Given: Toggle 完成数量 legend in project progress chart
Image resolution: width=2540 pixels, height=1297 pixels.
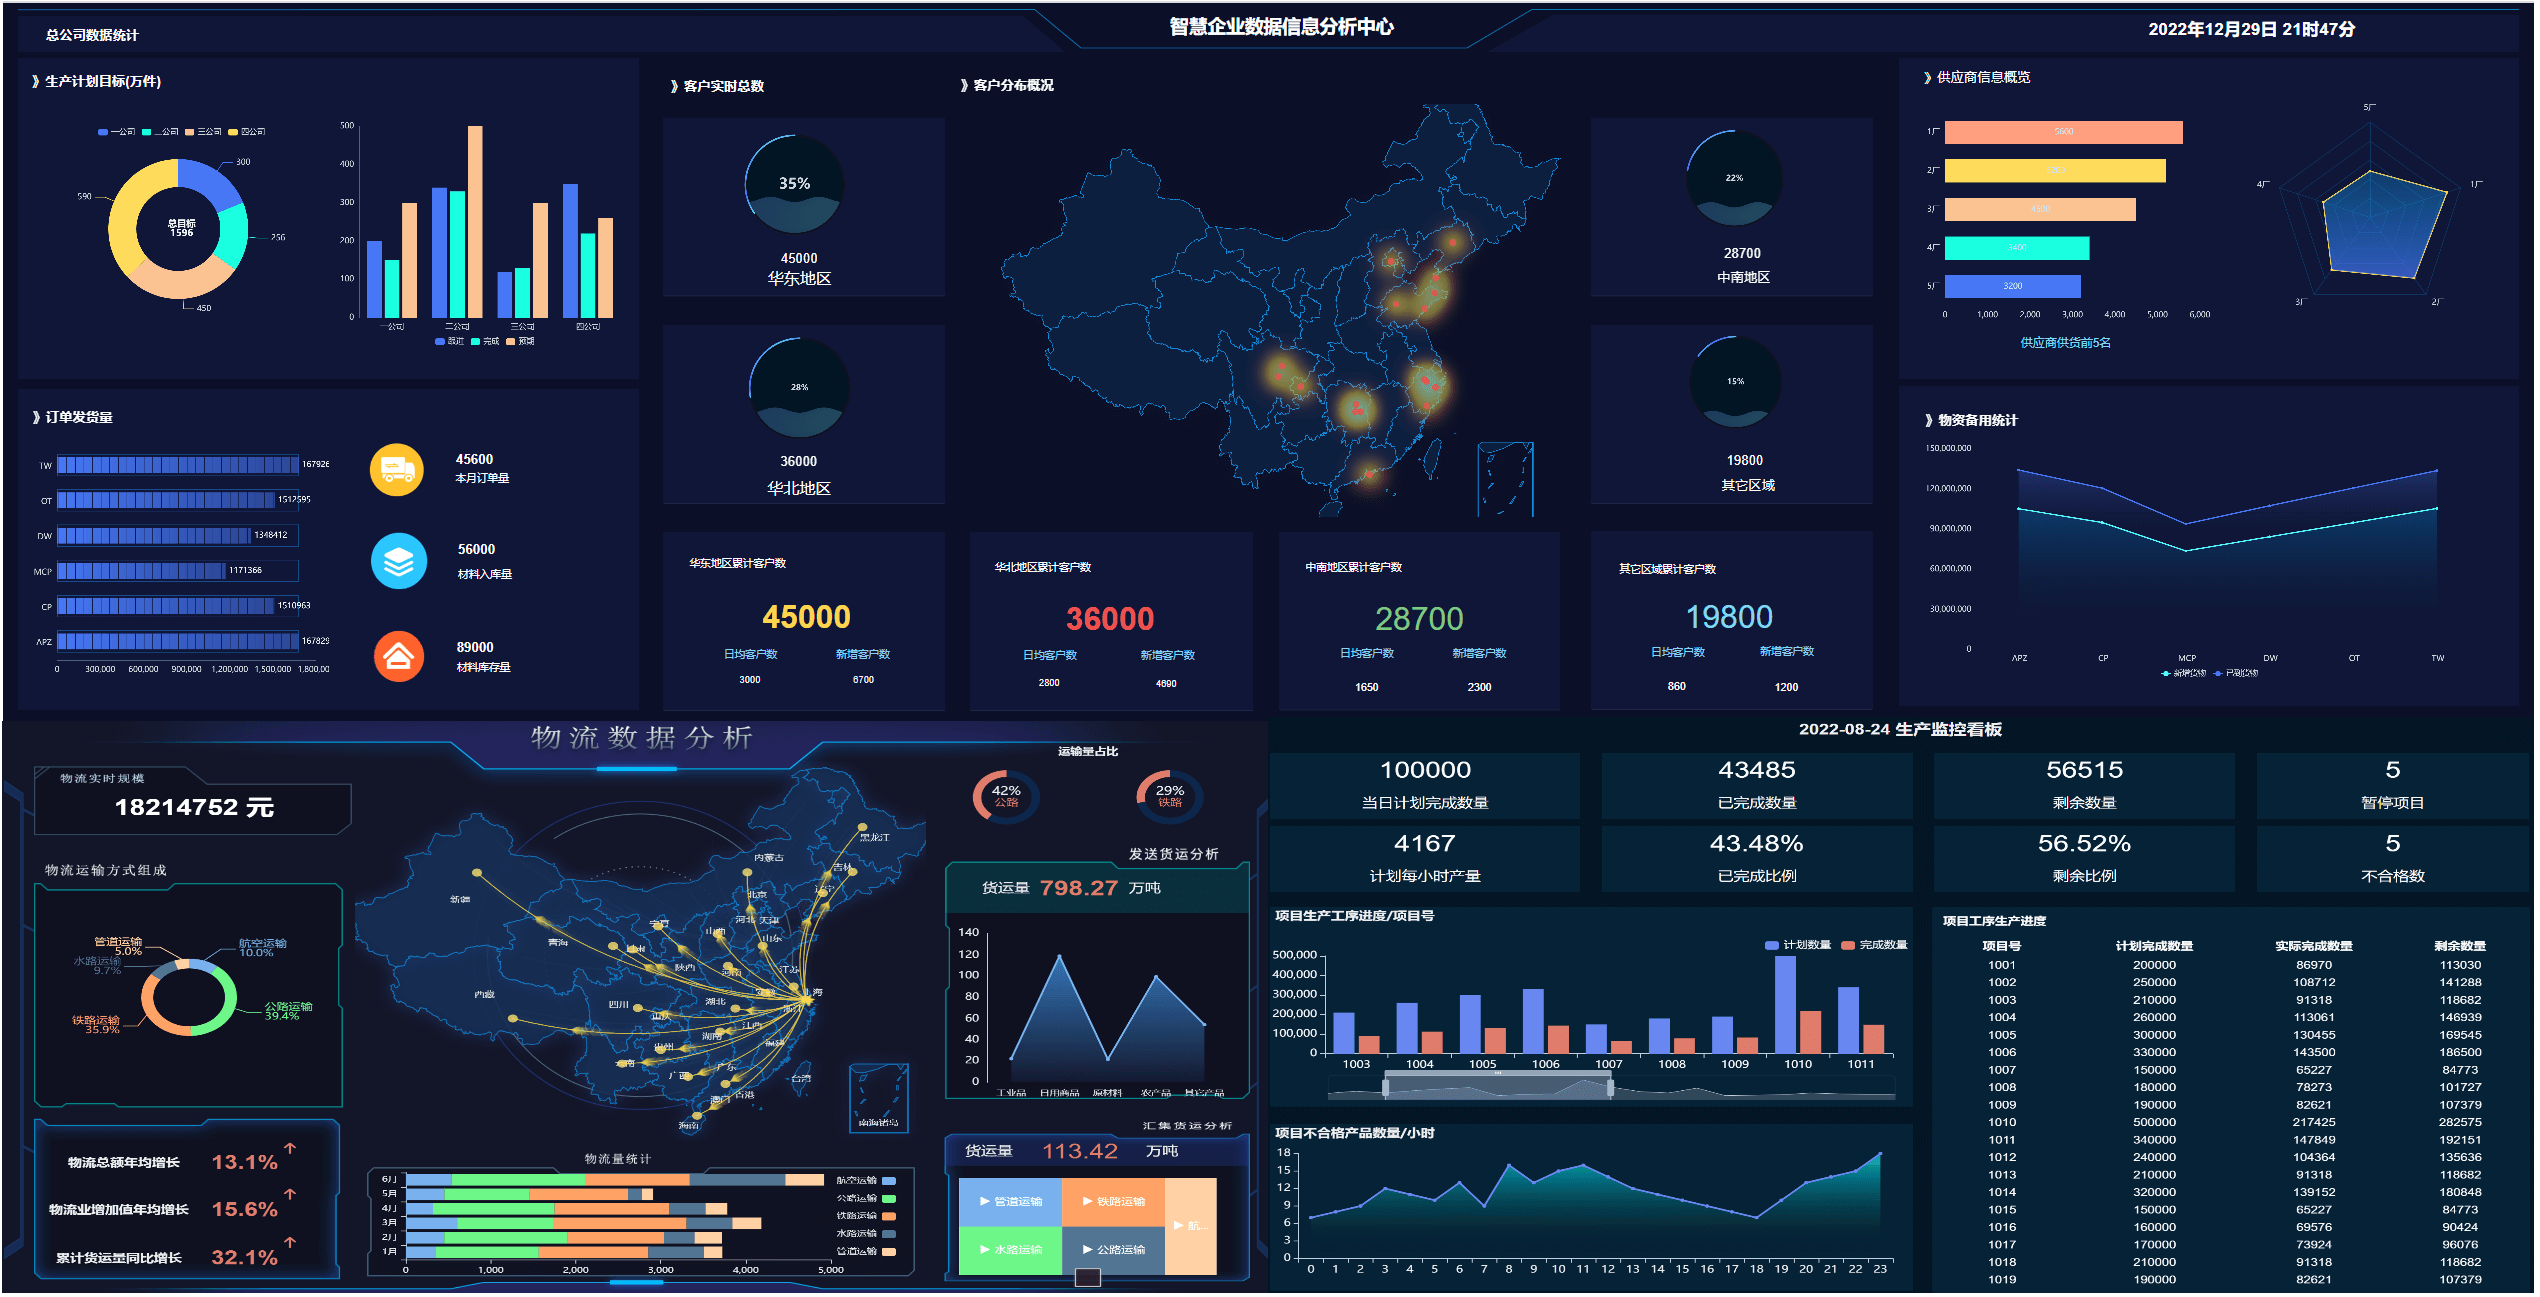Looking at the screenshot, I should tap(1874, 946).
